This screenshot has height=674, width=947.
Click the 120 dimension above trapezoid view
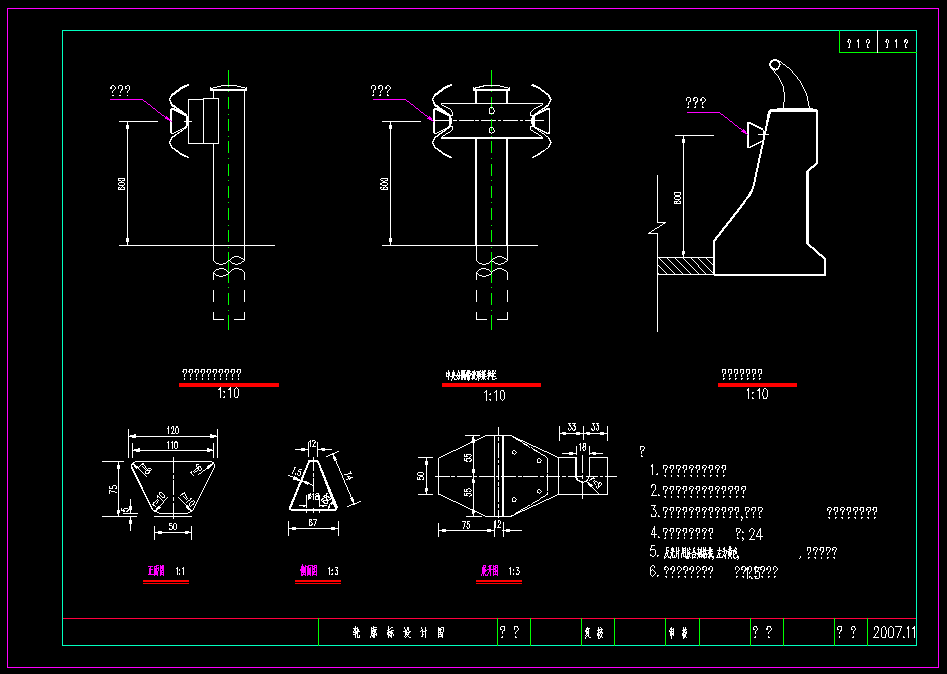point(173,430)
